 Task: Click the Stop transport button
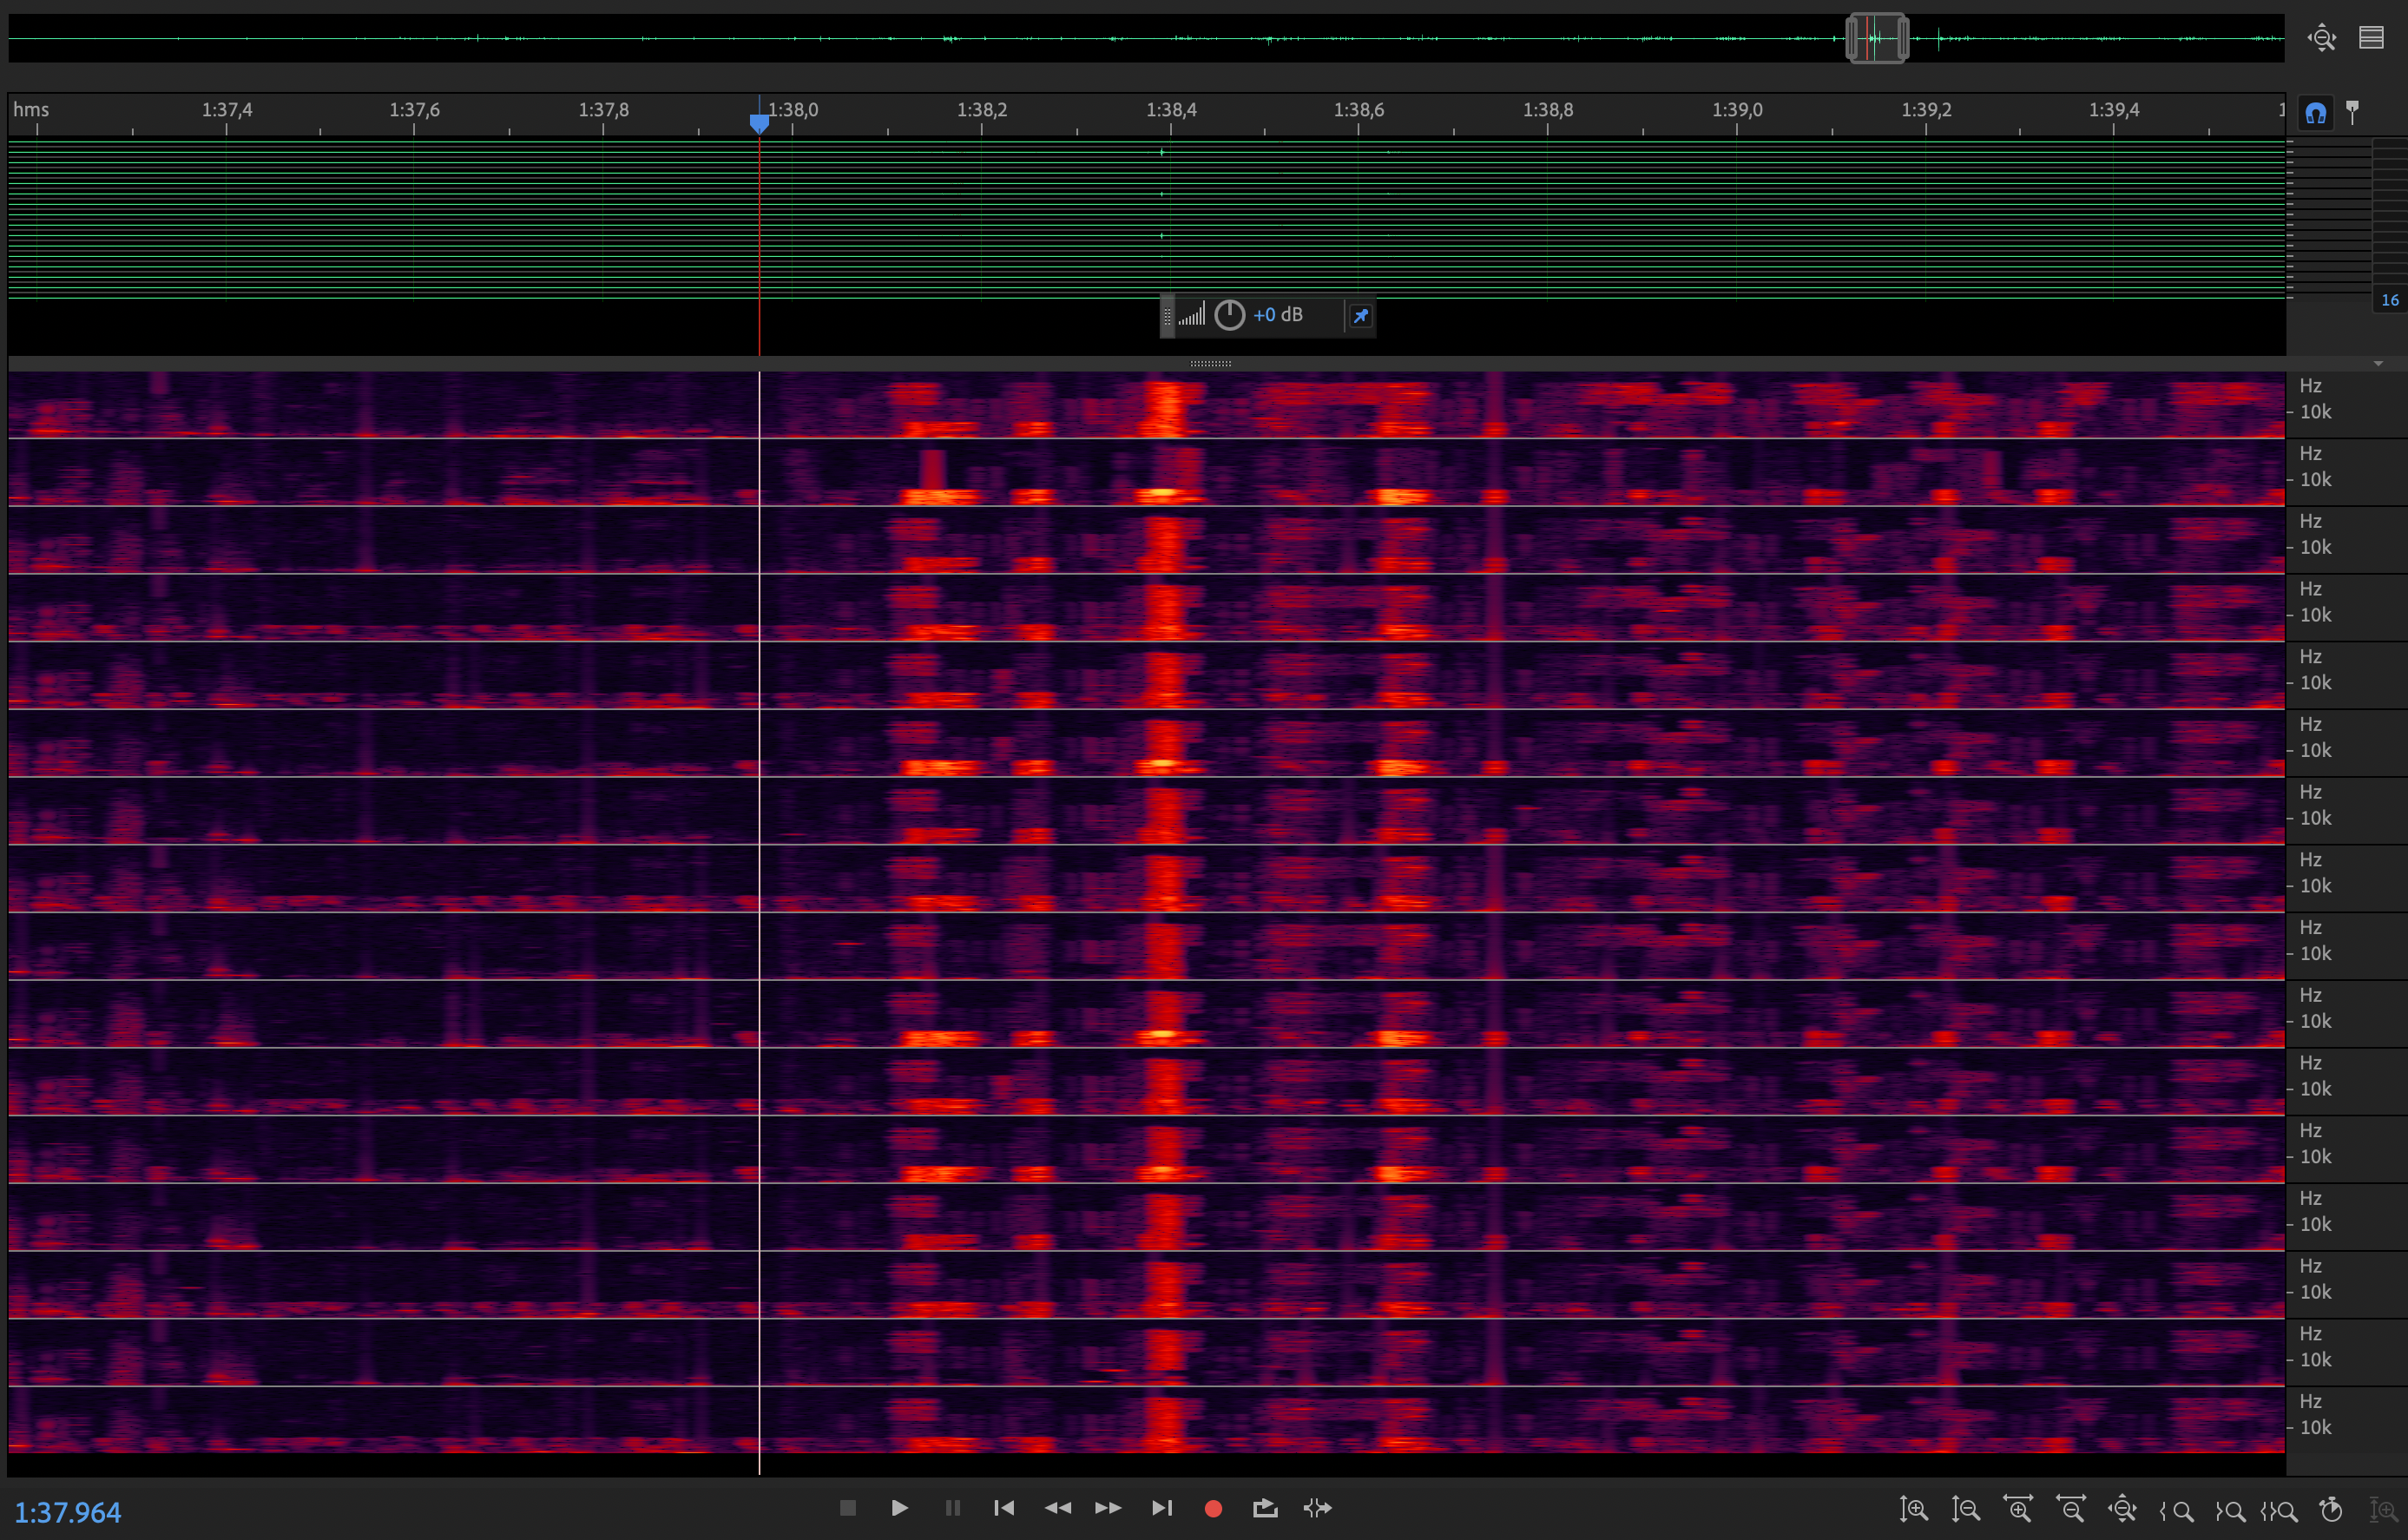[847, 1508]
